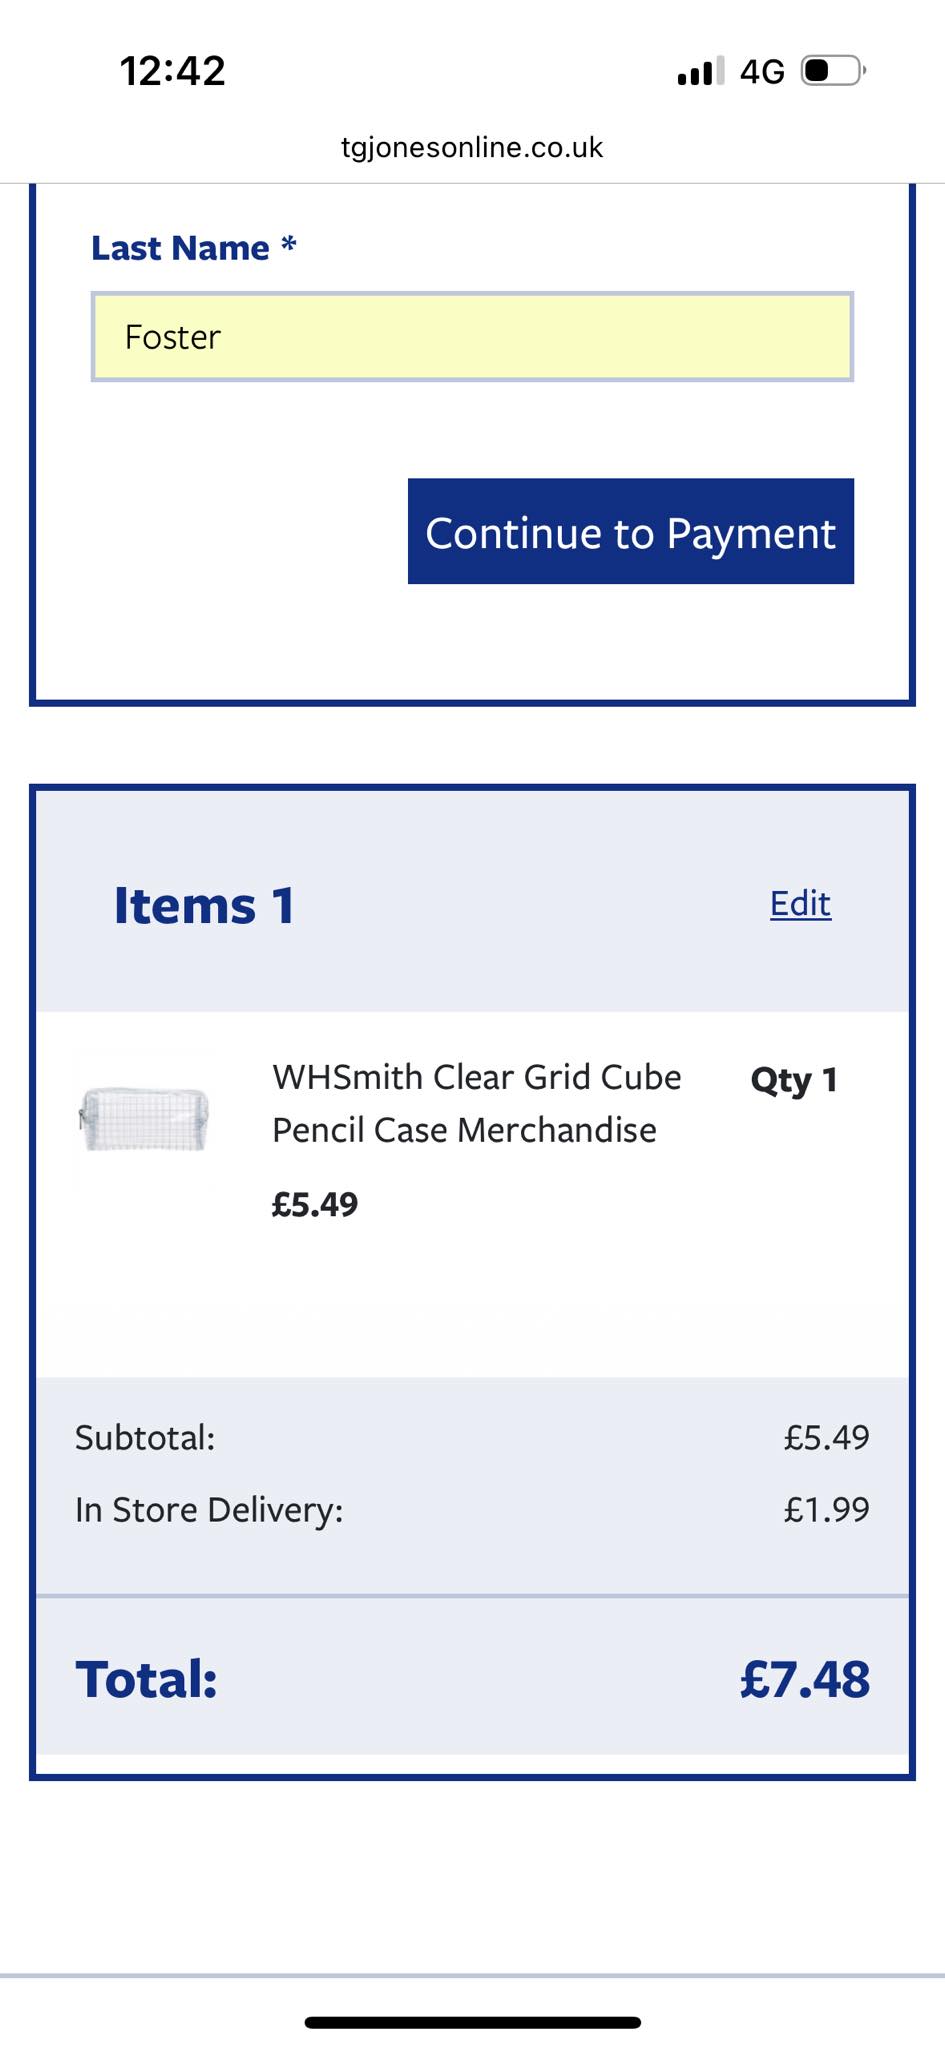
Task: Click the Last Name input field
Action: click(472, 337)
